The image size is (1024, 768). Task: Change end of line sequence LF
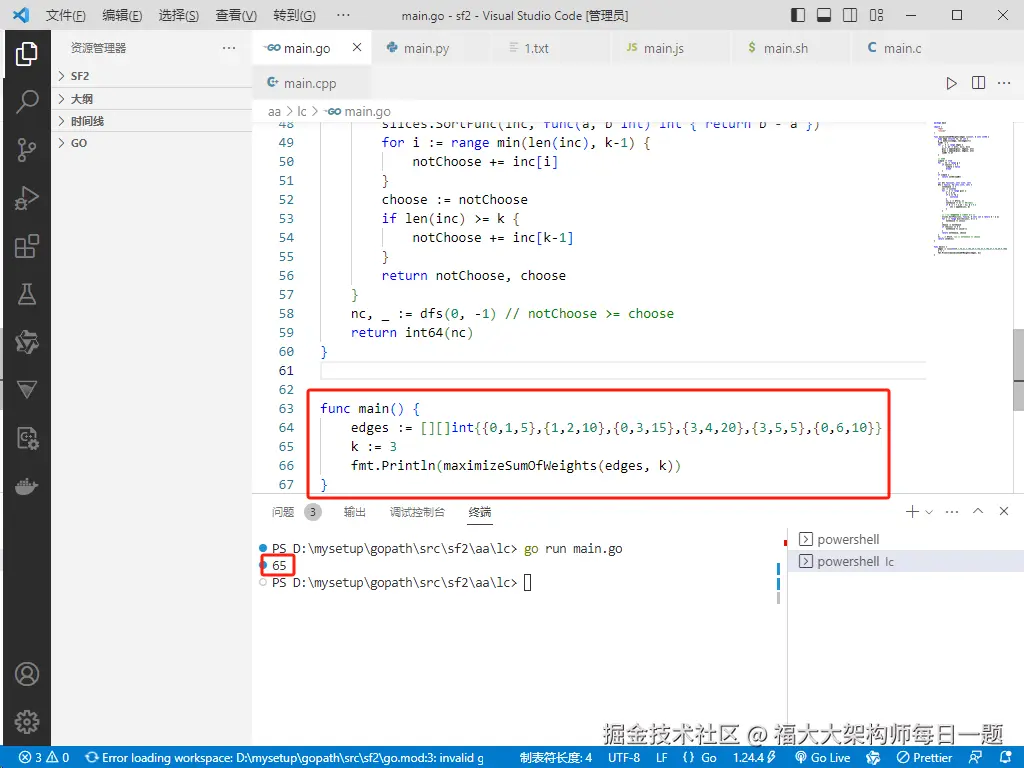coord(662,758)
